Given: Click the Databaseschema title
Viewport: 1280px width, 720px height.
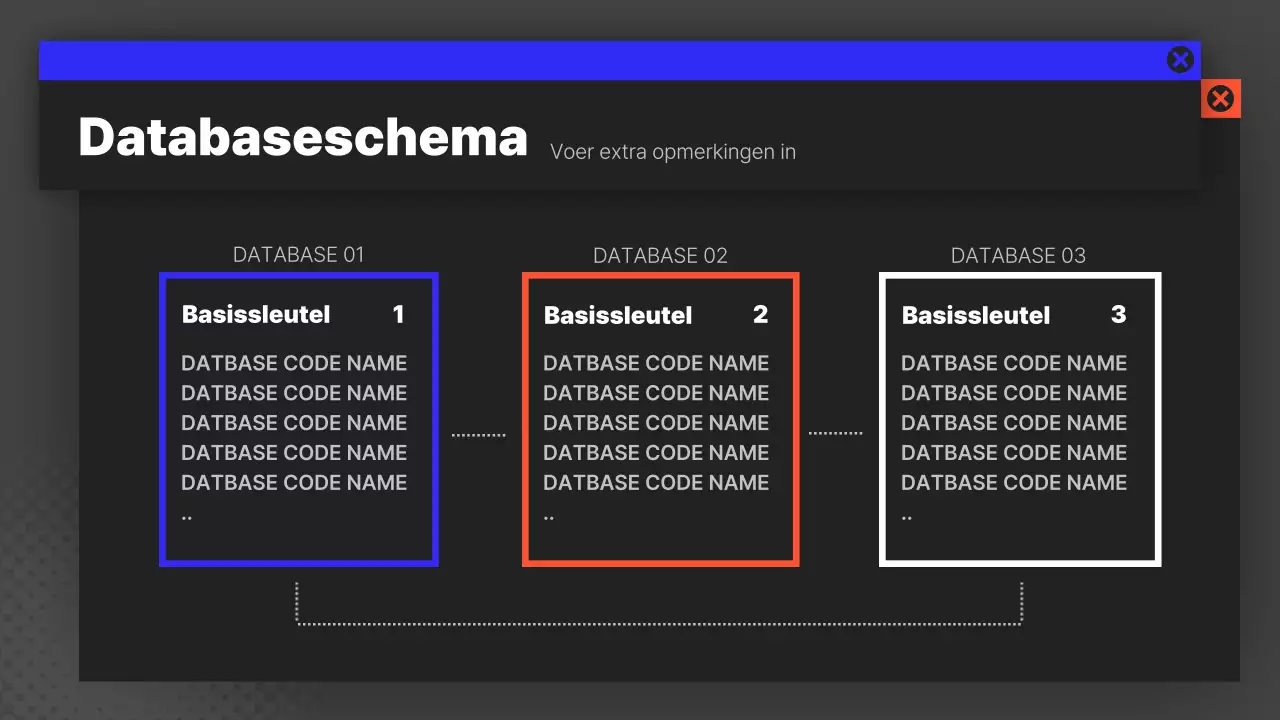Looking at the screenshot, I should (303, 135).
